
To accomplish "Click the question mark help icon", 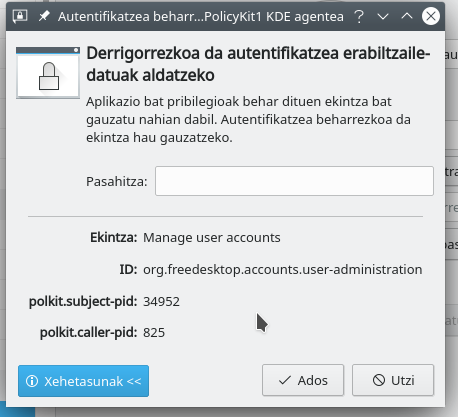I will (359, 16).
